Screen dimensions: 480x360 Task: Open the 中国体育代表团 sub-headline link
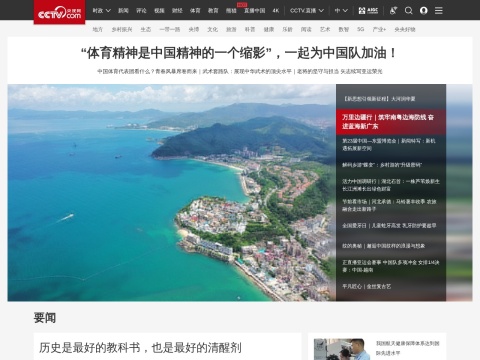point(147,71)
